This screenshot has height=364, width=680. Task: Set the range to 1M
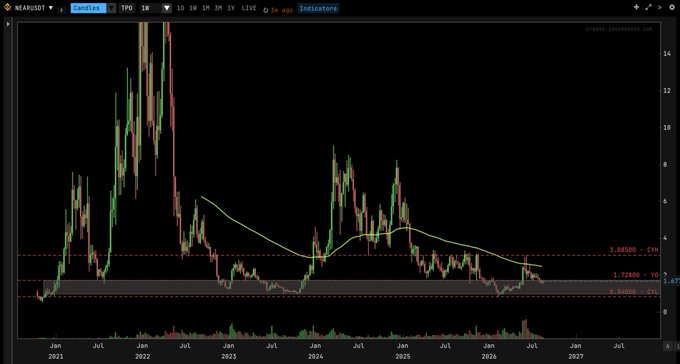[x=206, y=8]
